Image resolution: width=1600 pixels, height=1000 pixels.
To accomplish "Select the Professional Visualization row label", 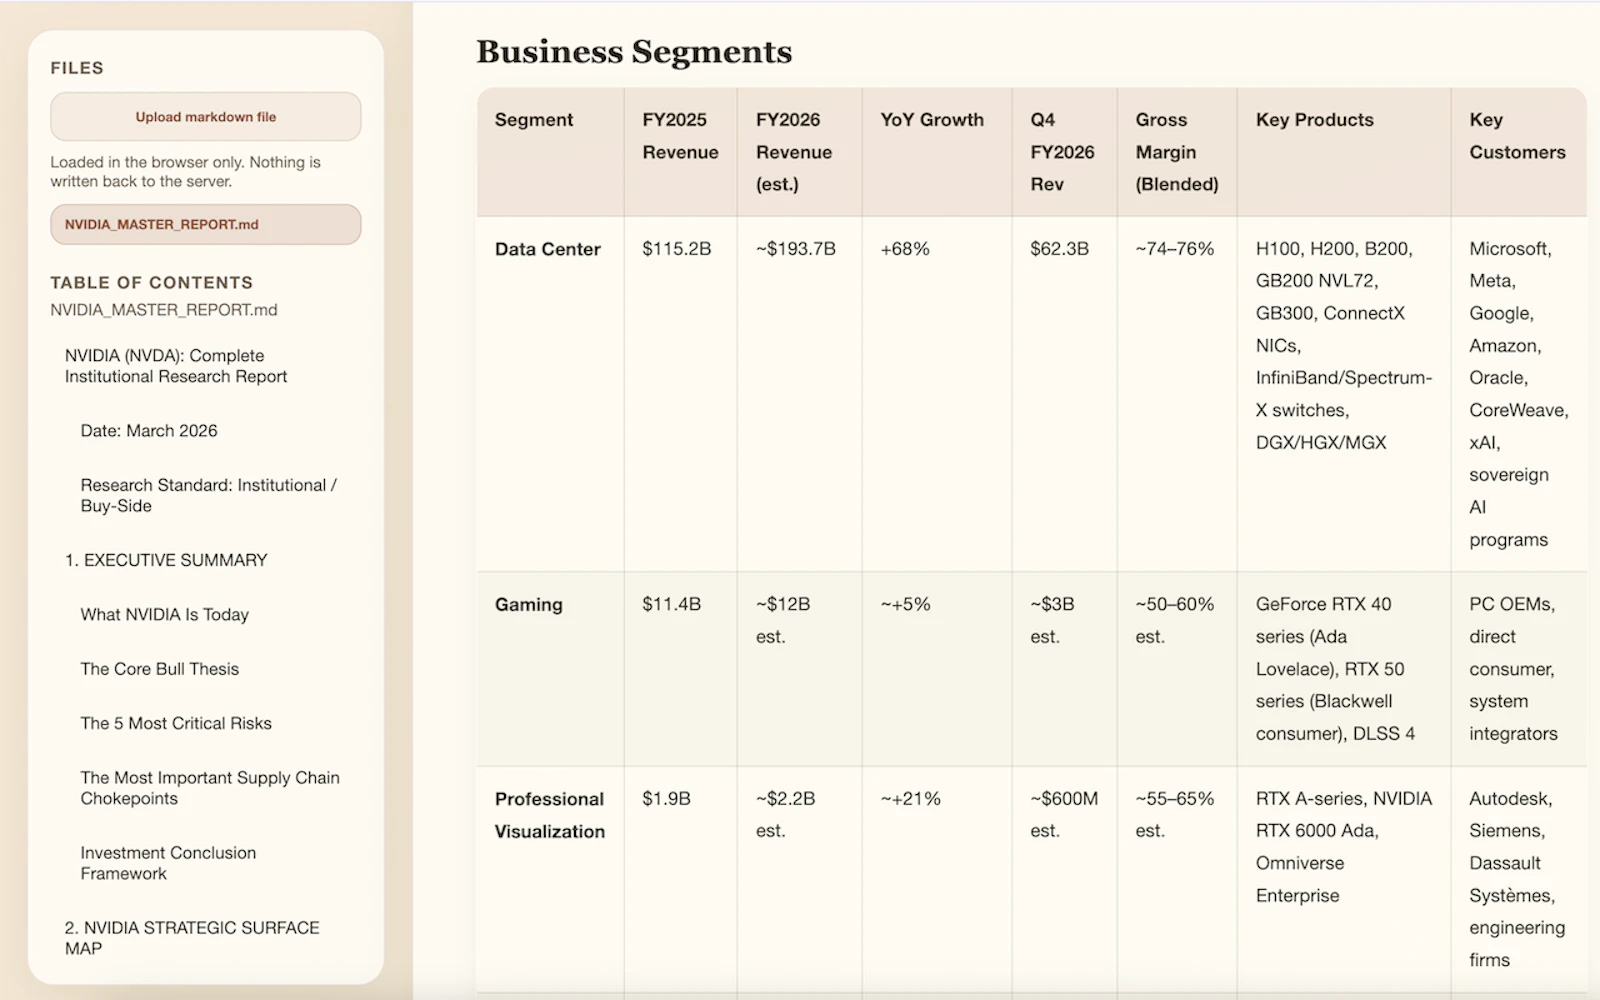I will pos(550,815).
